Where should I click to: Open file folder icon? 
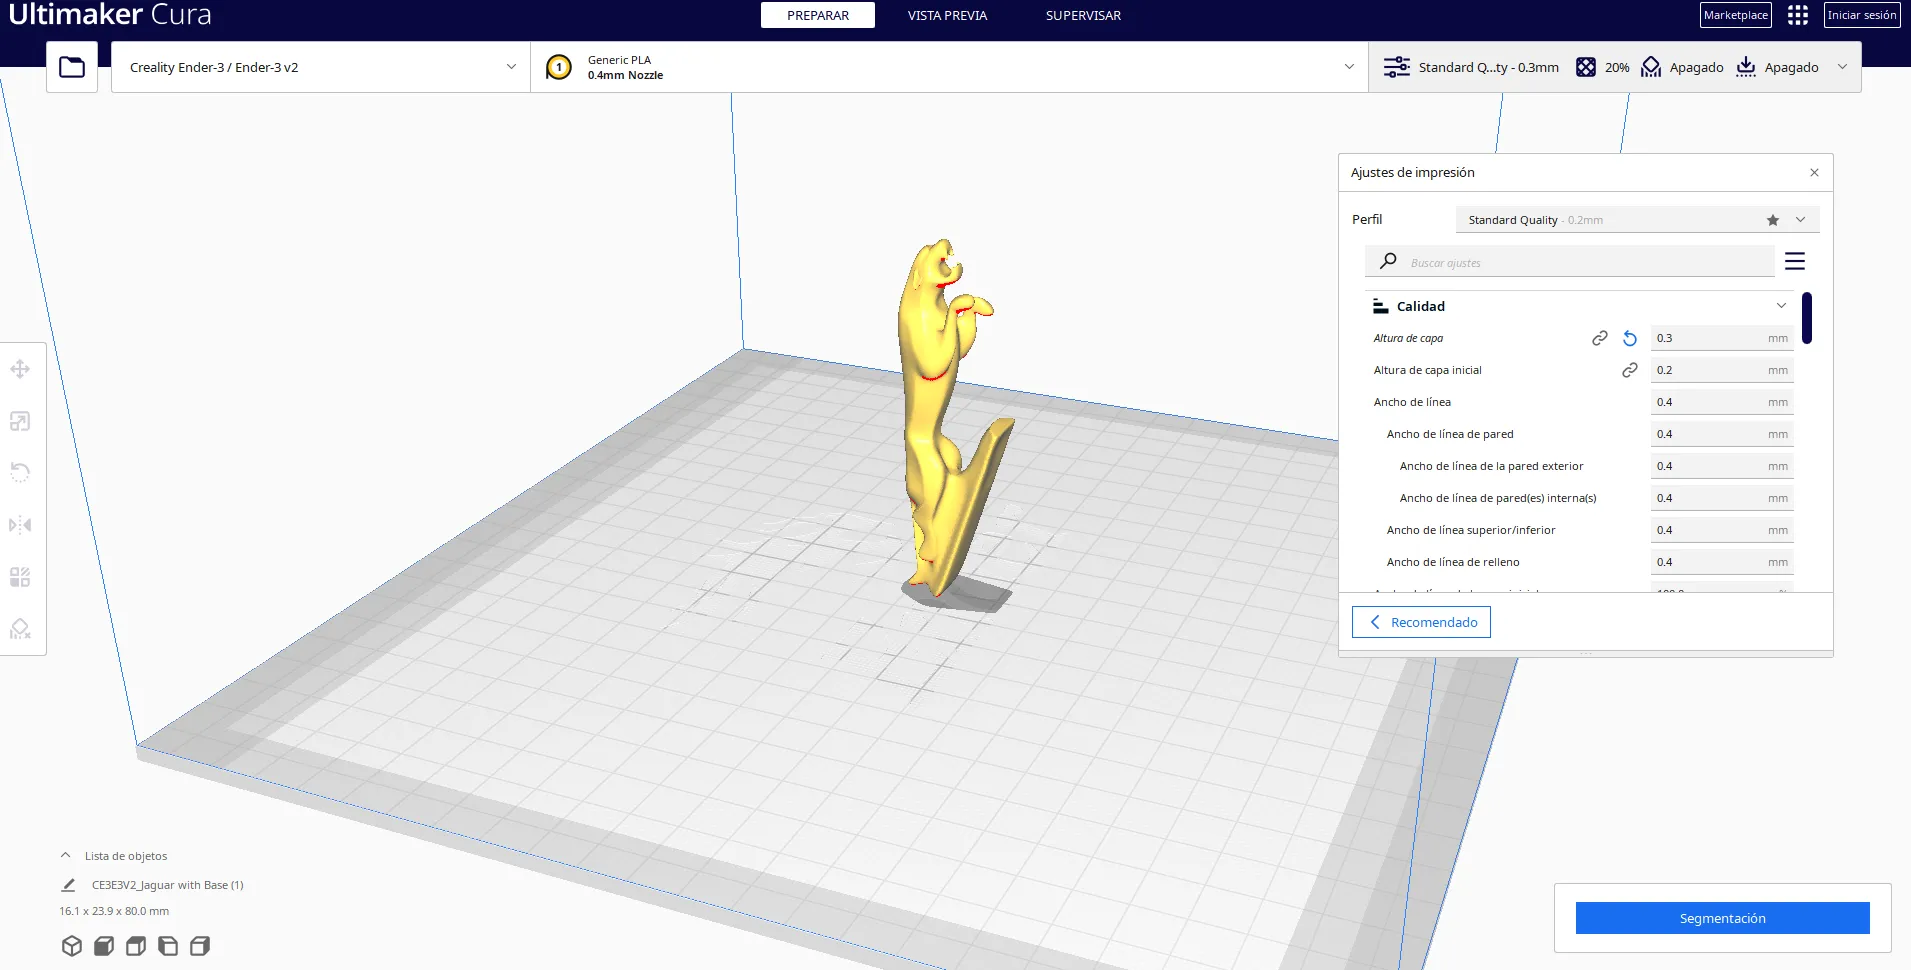pos(72,67)
